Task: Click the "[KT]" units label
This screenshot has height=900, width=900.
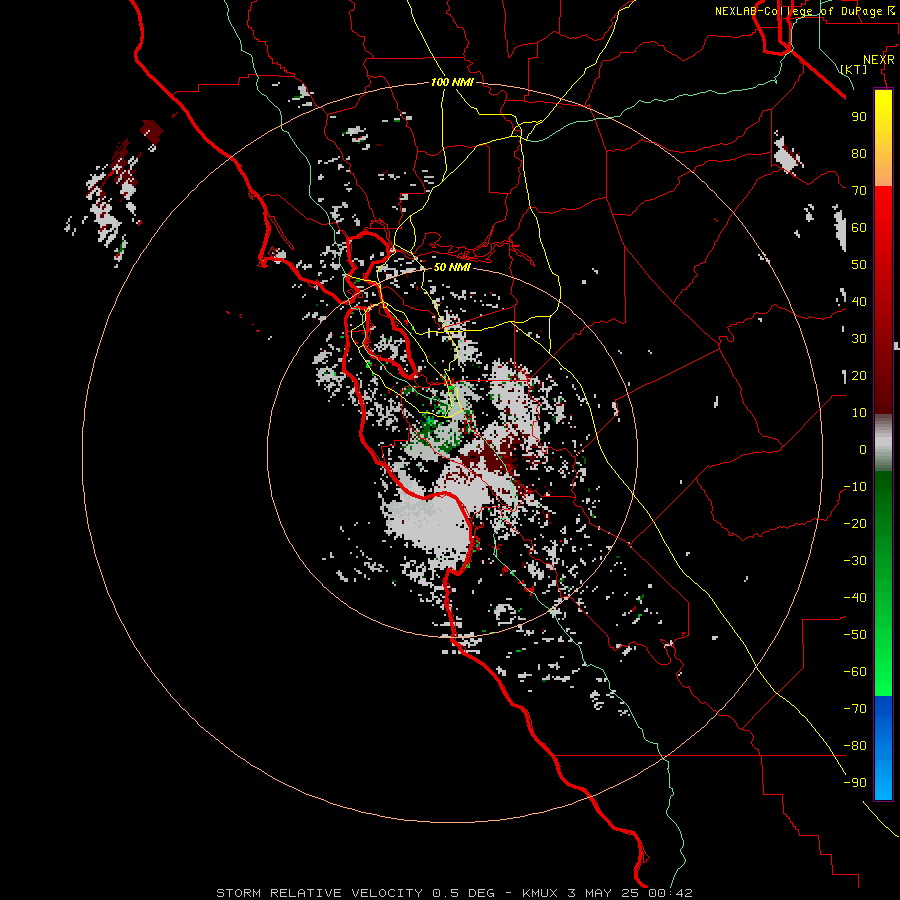Action: point(854,69)
